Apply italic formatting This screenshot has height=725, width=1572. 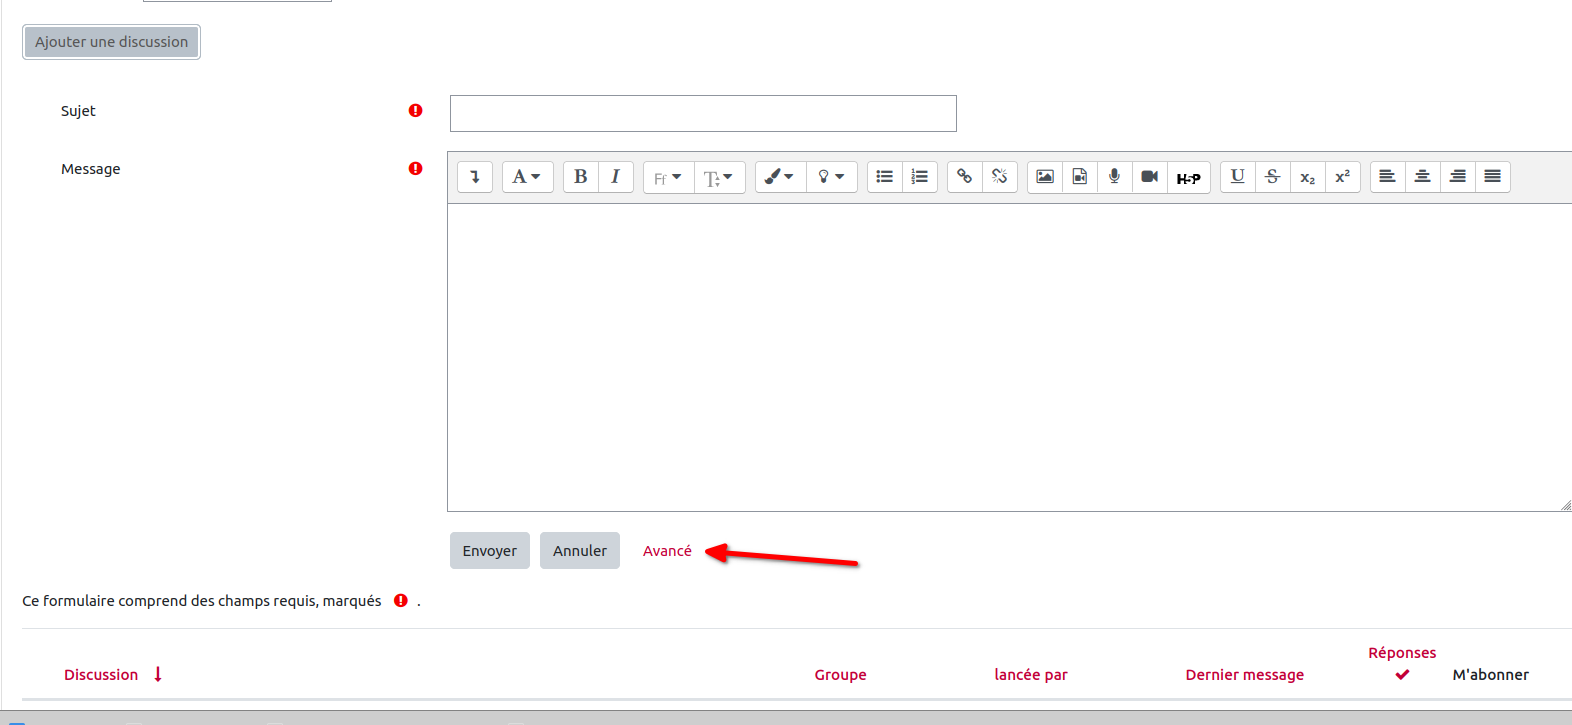[x=615, y=177]
